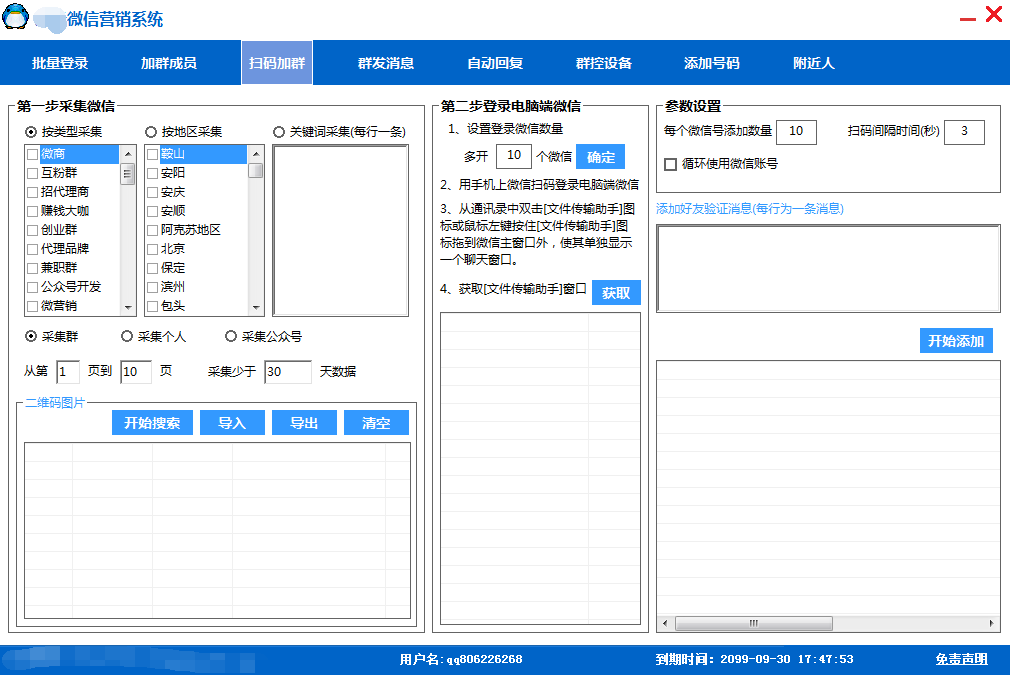Image resolution: width=1010 pixels, height=675 pixels.
Task: Tick the 安顺 region checkbox
Action: [153, 211]
